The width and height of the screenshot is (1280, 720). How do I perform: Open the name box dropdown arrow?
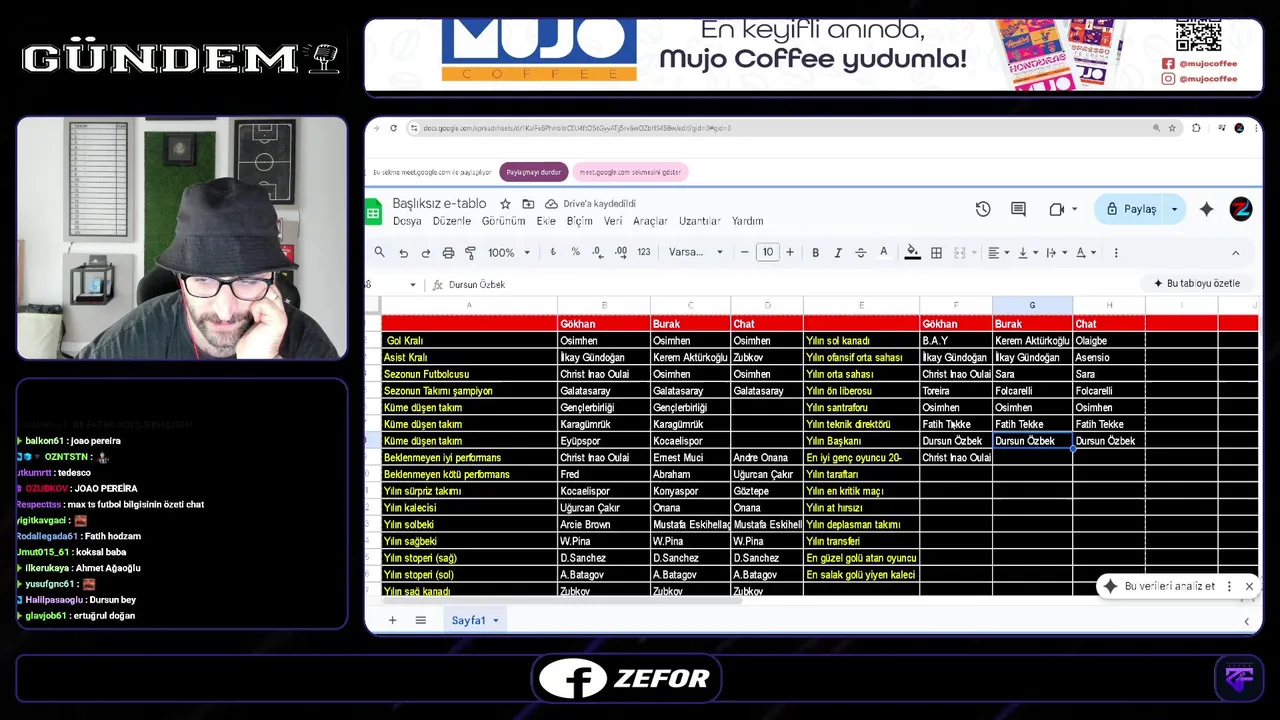pyautogui.click(x=412, y=285)
